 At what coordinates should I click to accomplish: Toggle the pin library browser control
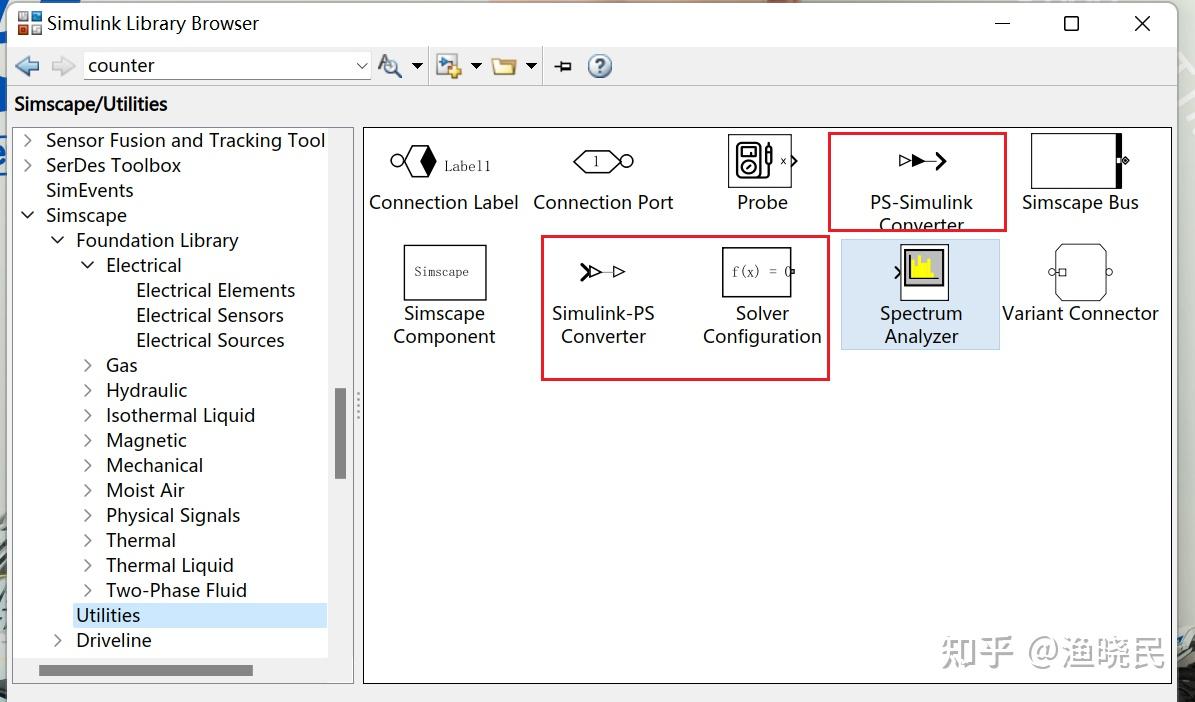coord(562,65)
